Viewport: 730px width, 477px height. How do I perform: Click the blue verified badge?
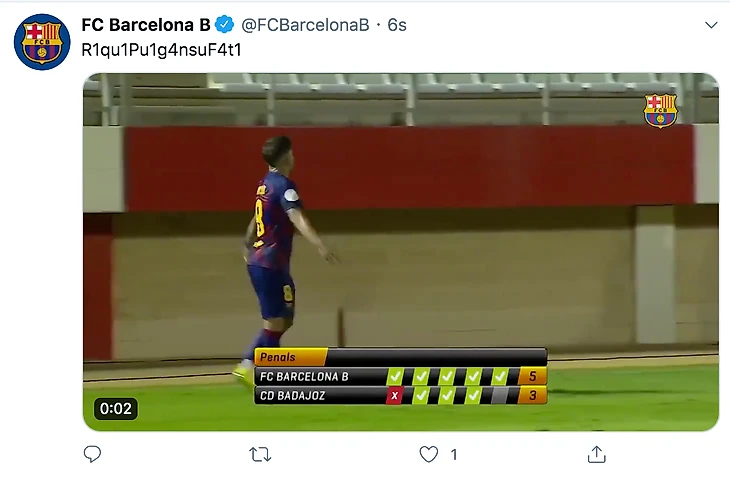click(224, 25)
